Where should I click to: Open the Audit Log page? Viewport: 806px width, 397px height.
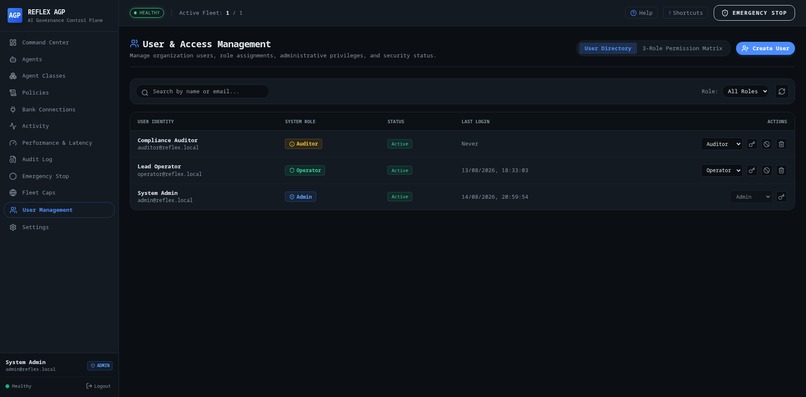[59, 159]
